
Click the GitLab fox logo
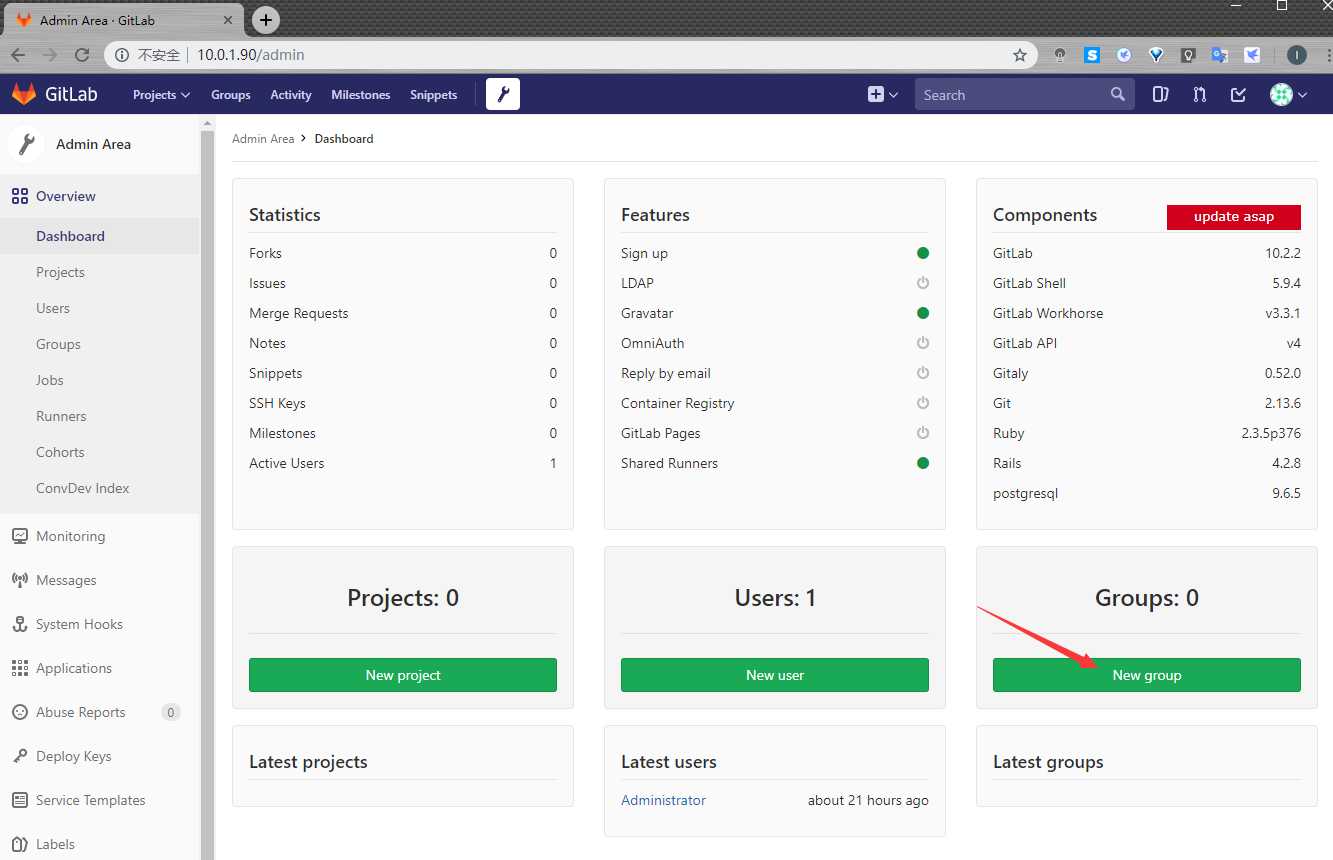pyautogui.click(x=24, y=95)
